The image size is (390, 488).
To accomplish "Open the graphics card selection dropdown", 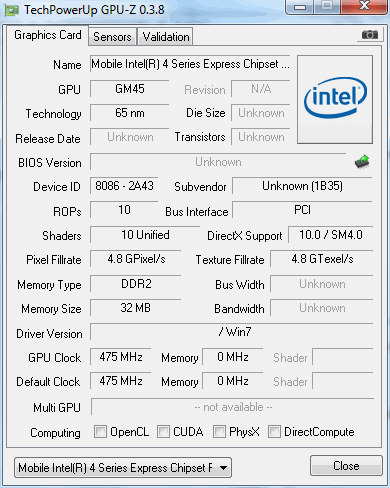I will pyautogui.click(x=123, y=467).
